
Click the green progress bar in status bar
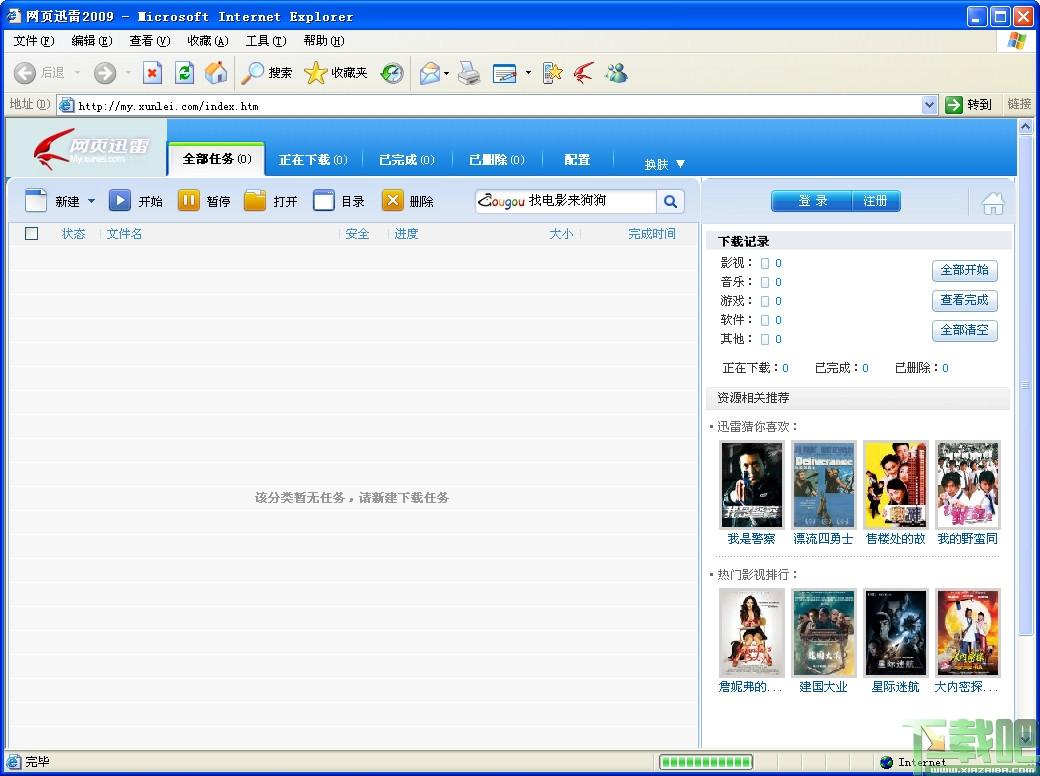click(706, 762)
